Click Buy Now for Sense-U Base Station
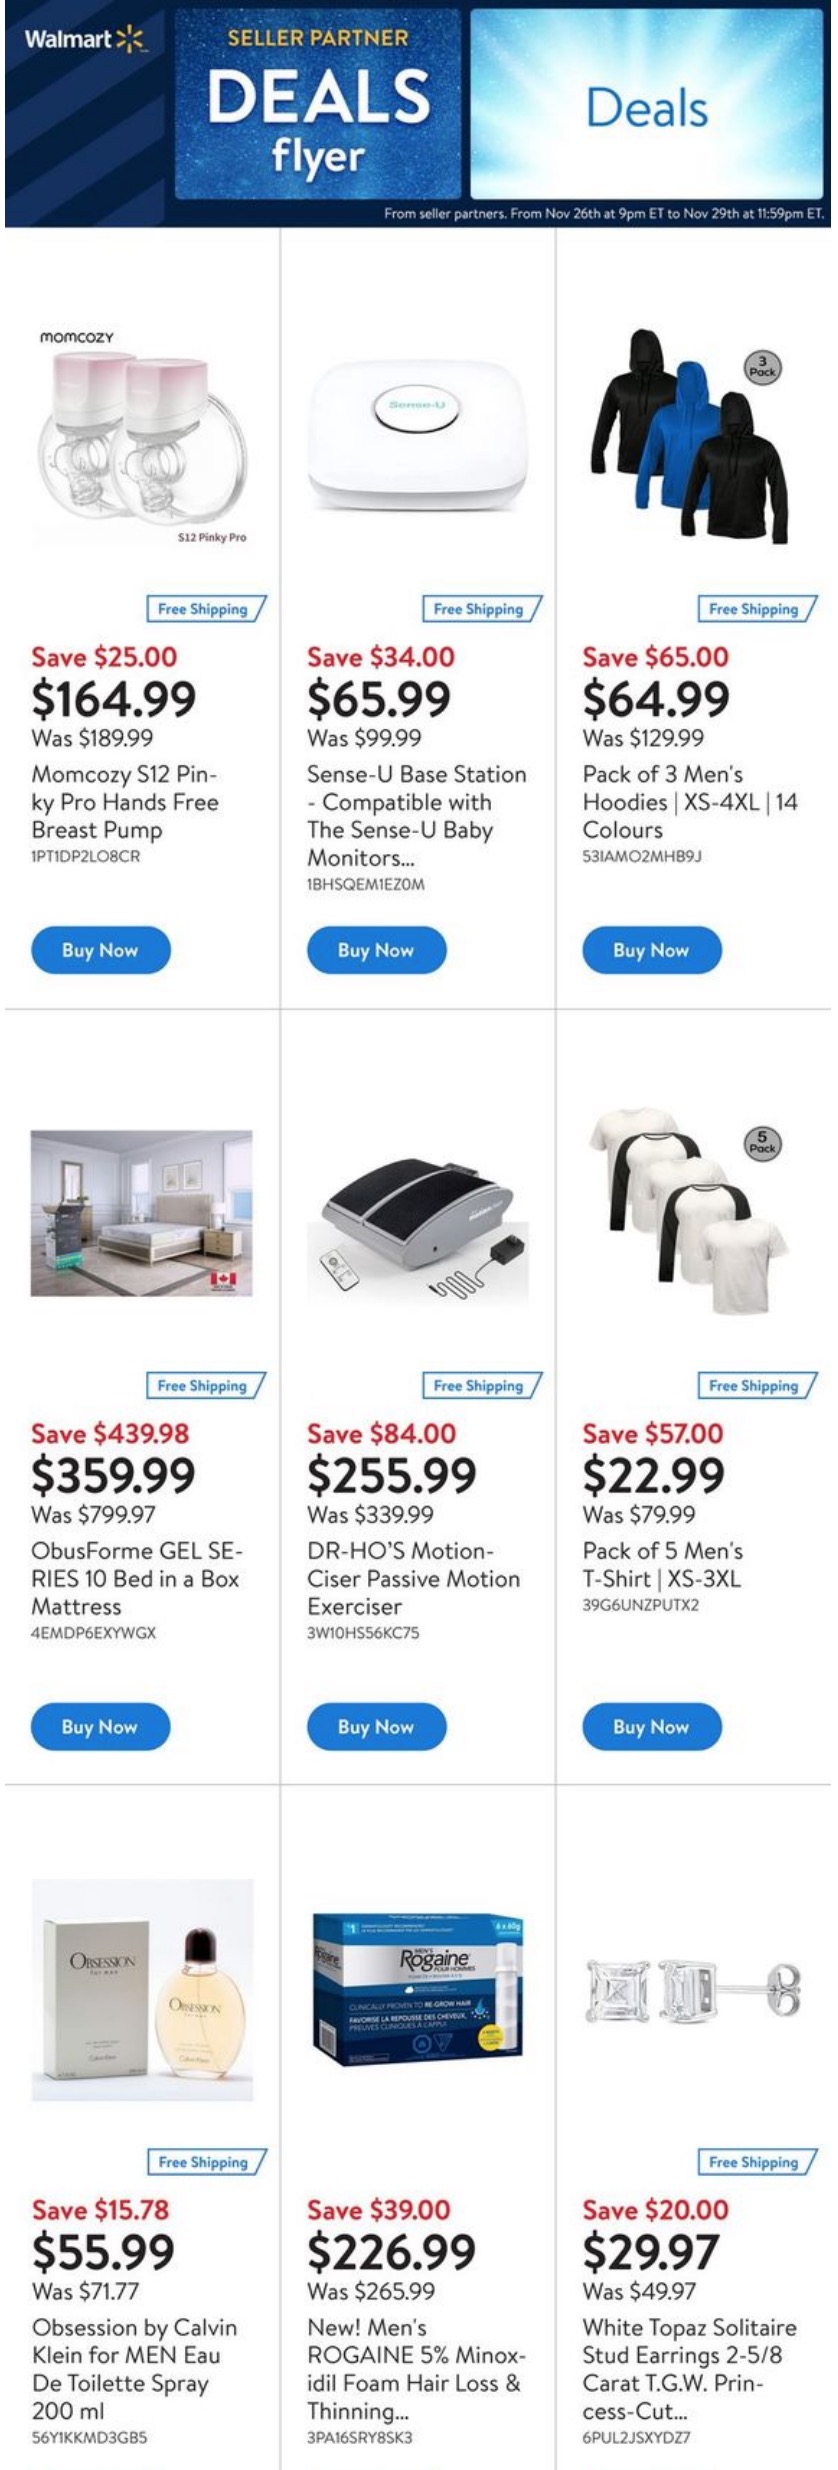The width and height of the screenshot is (838, 2470). [x=376, y=950]
